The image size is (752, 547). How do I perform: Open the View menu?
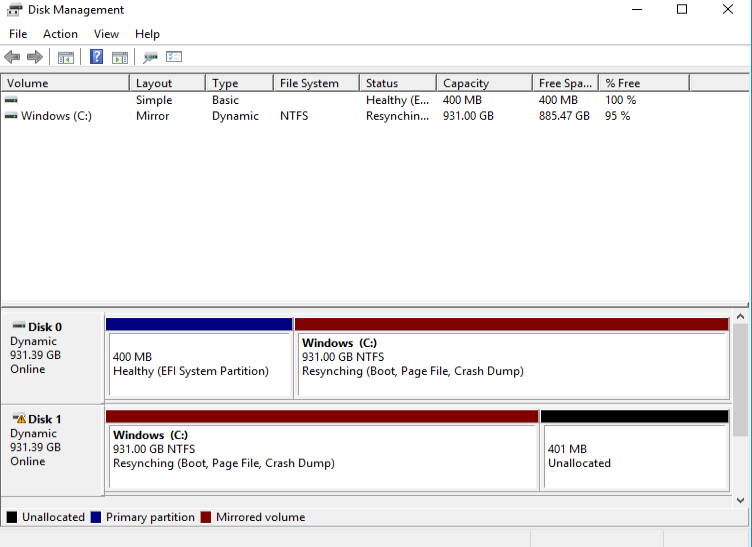[x=106, y=34]
